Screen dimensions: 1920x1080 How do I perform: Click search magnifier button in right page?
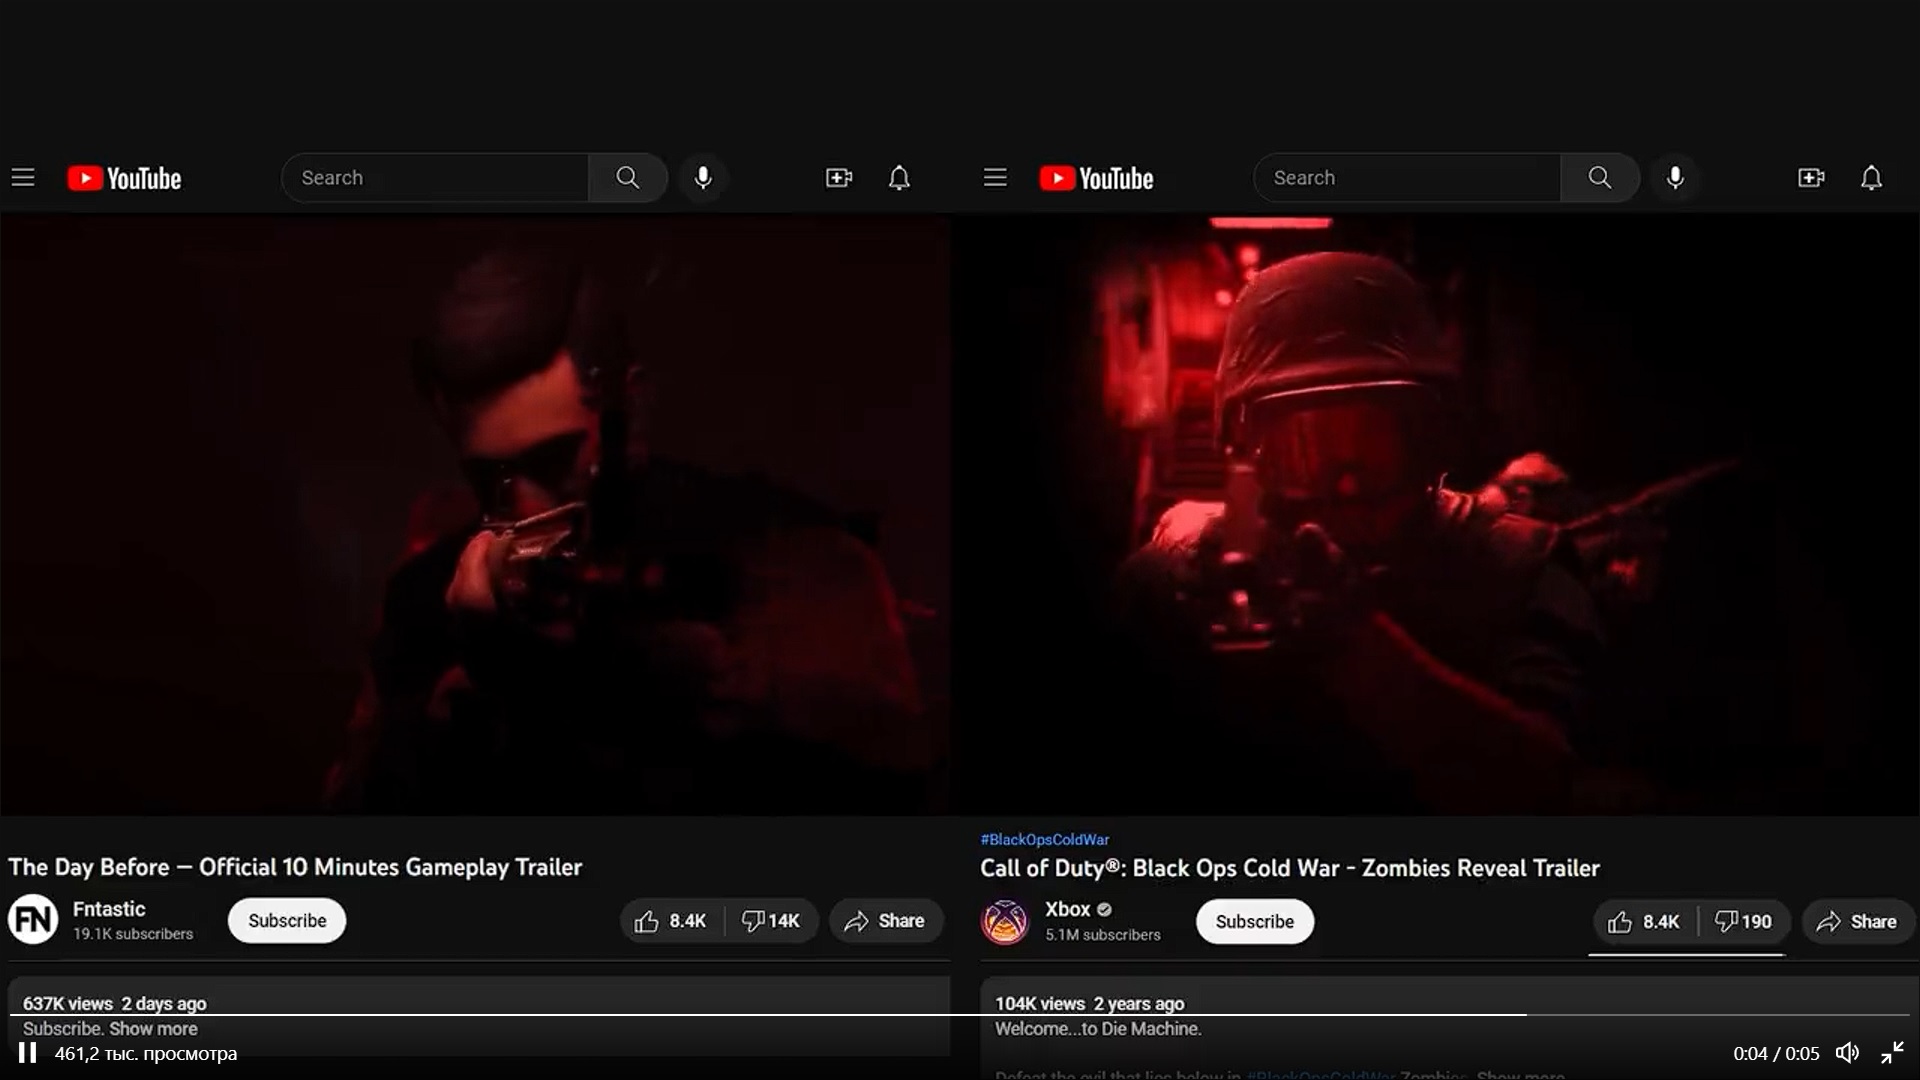point(1600,178)
